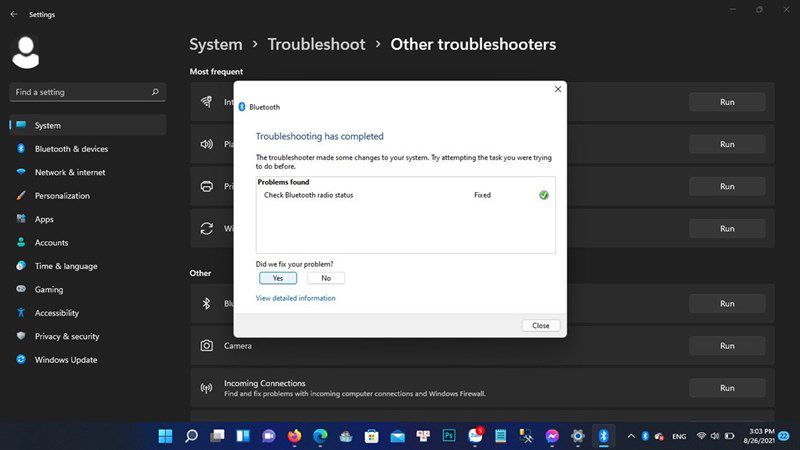800x450 pixels.
Task: Run the Windows Update troubleshooter
Action: point(727,229)
